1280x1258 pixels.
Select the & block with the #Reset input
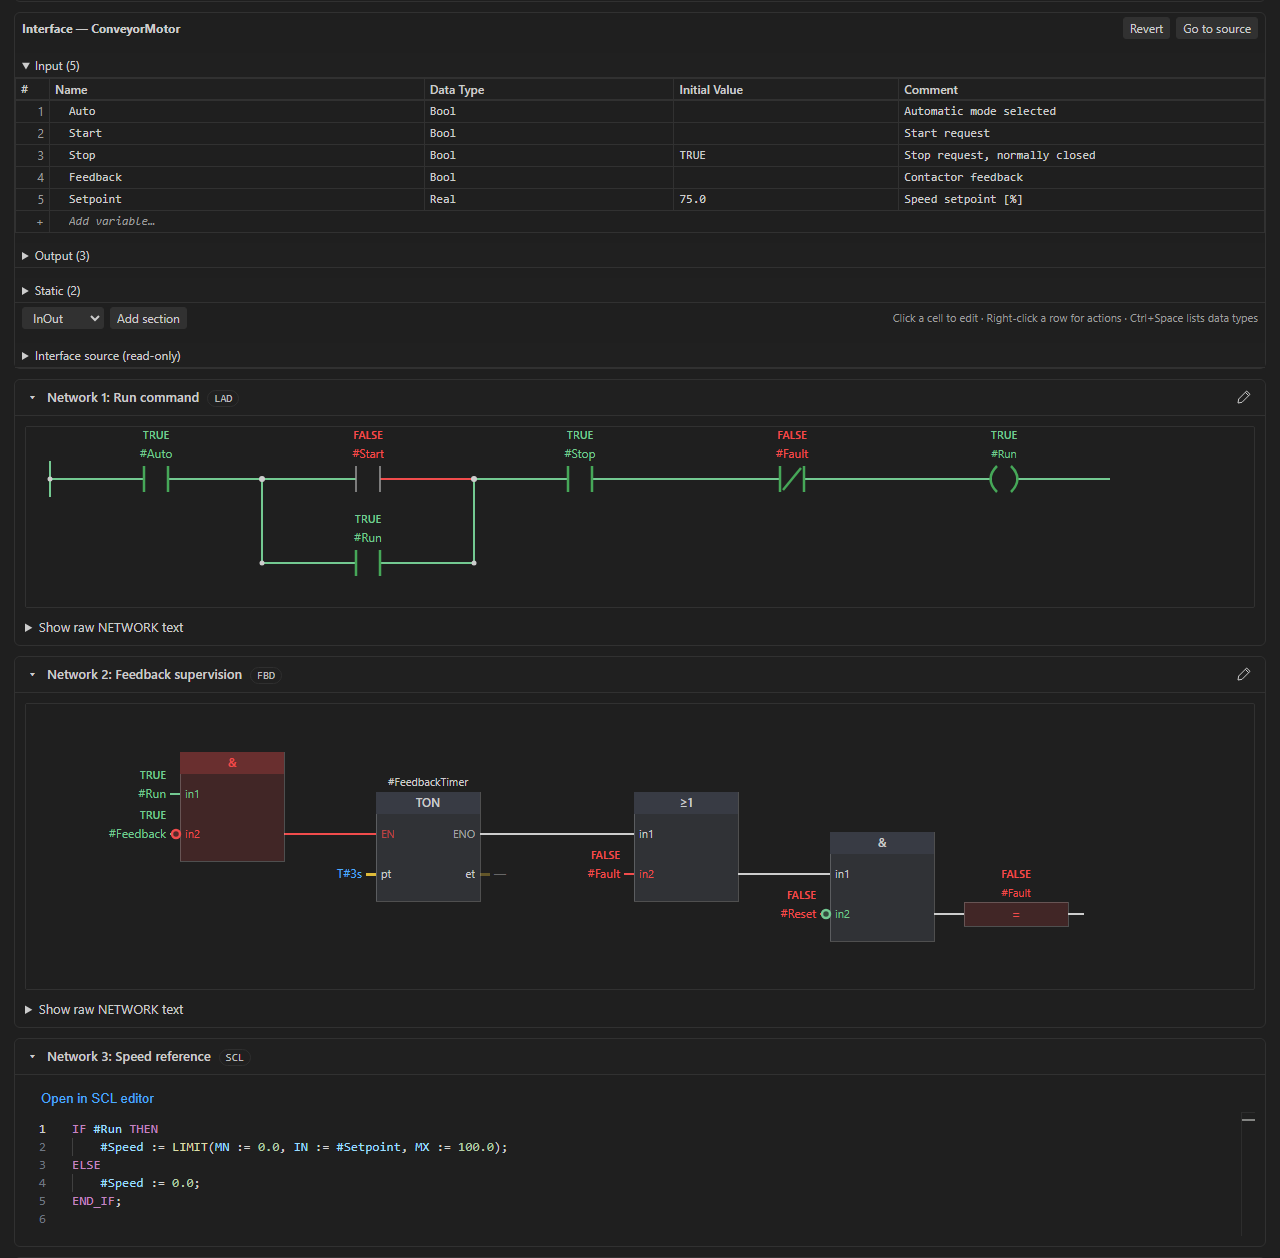[x=882, y=887]
